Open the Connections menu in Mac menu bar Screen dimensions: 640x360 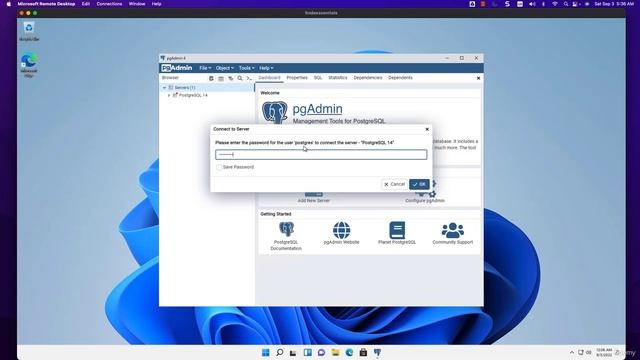[x=109, y=4]
